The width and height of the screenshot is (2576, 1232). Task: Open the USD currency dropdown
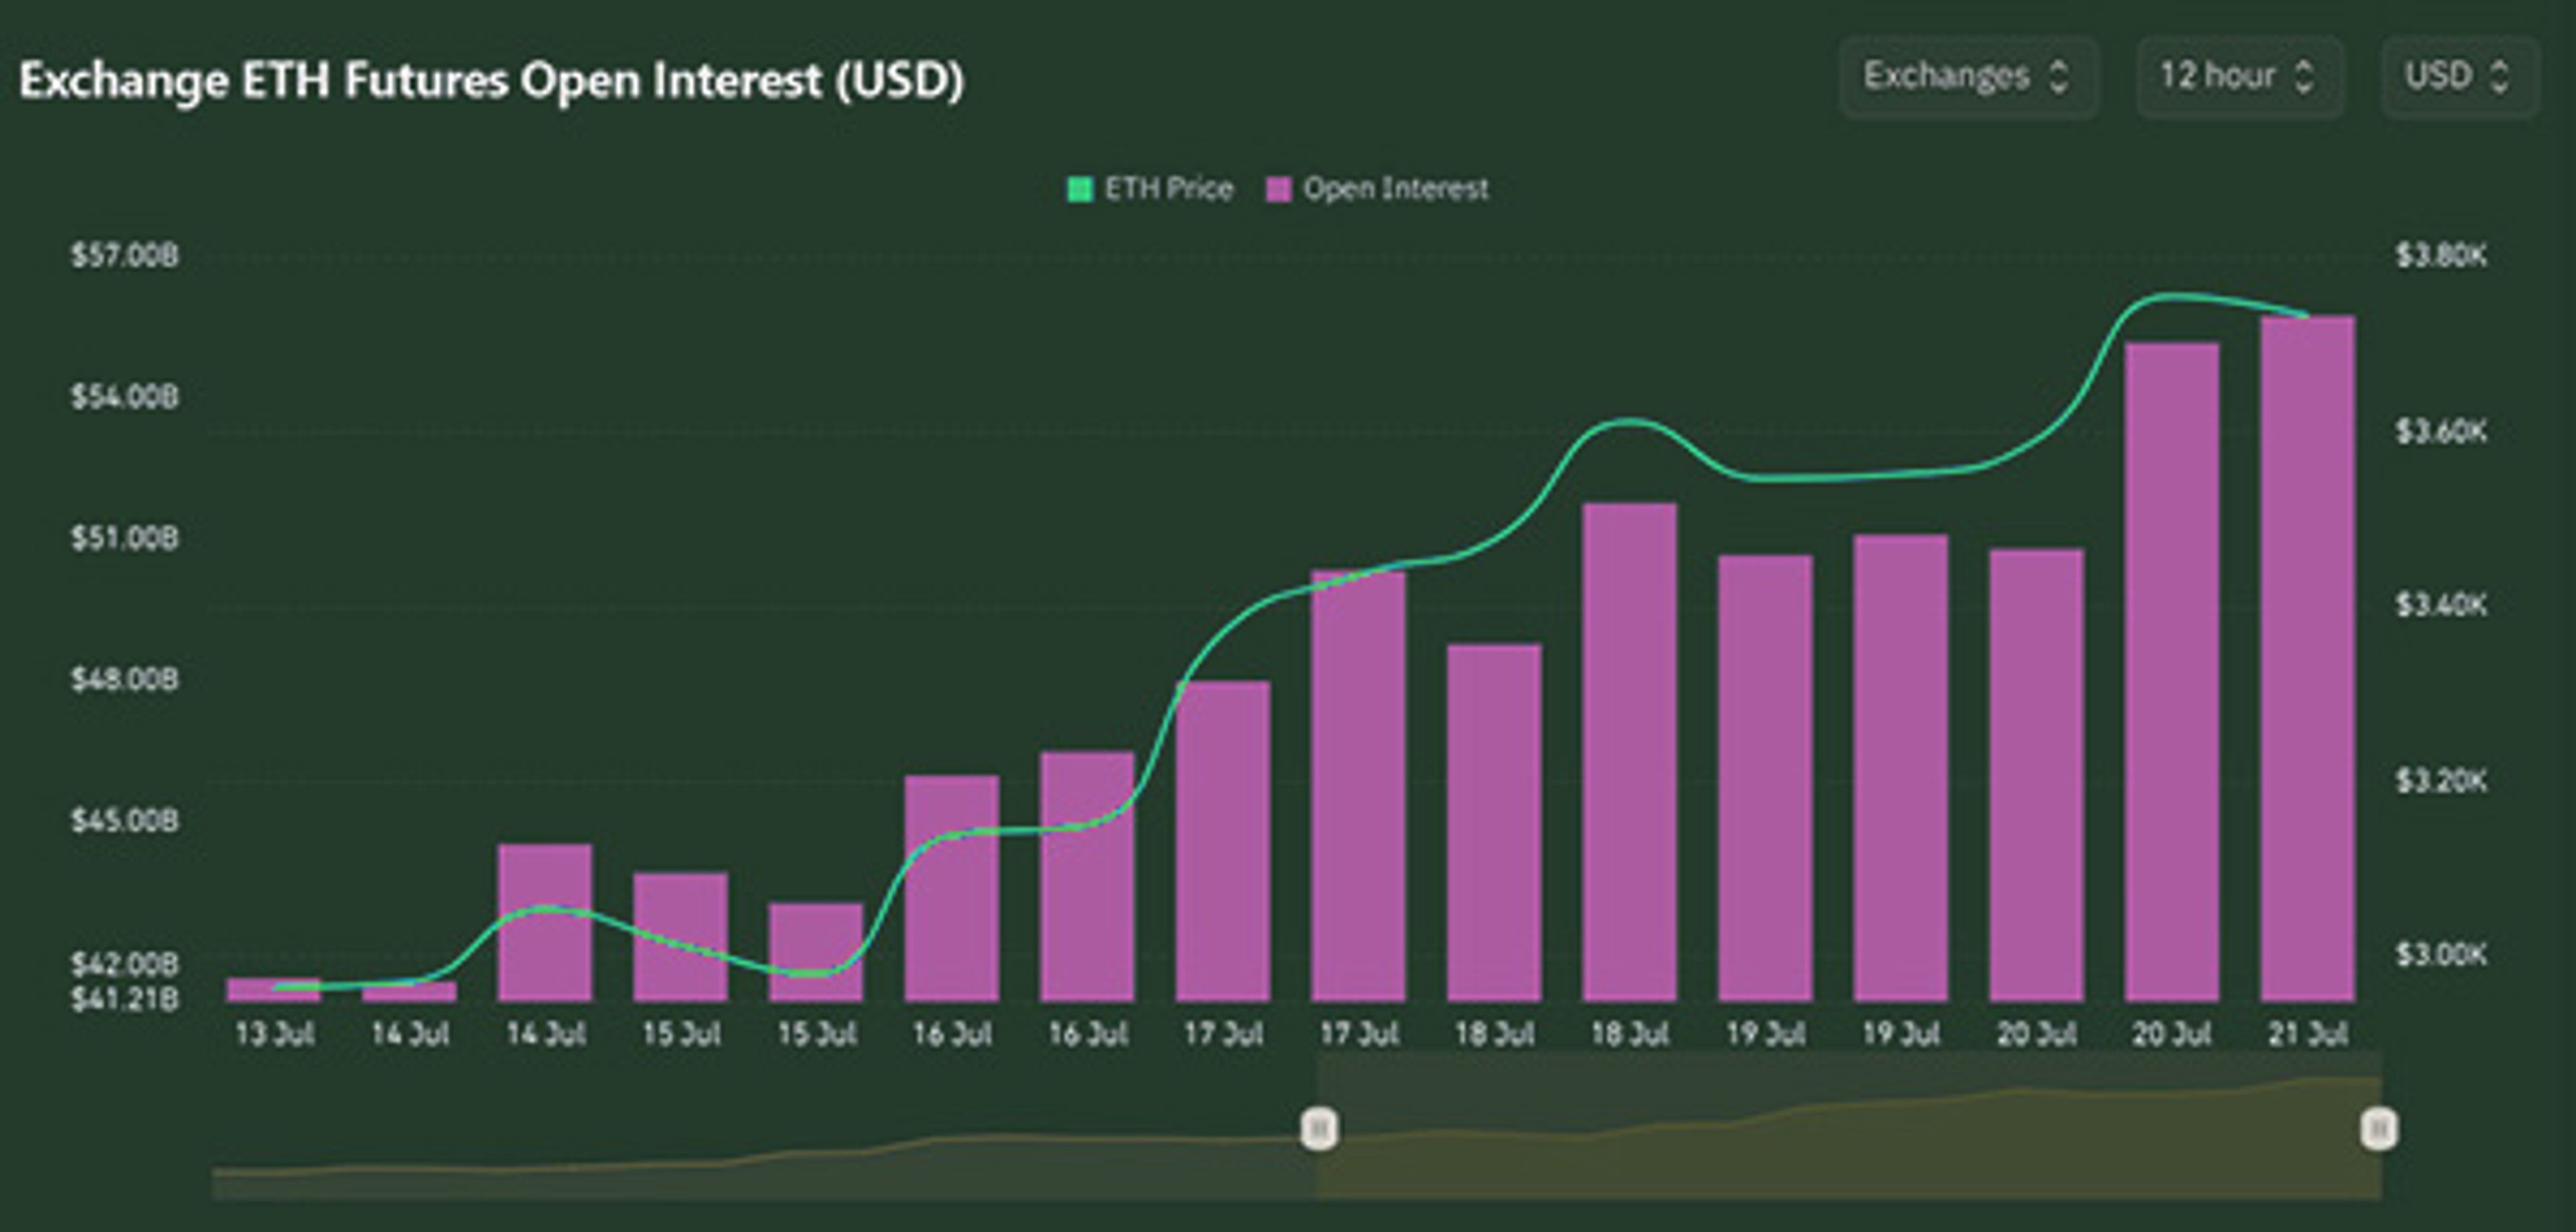click(x=2460, y=77)
